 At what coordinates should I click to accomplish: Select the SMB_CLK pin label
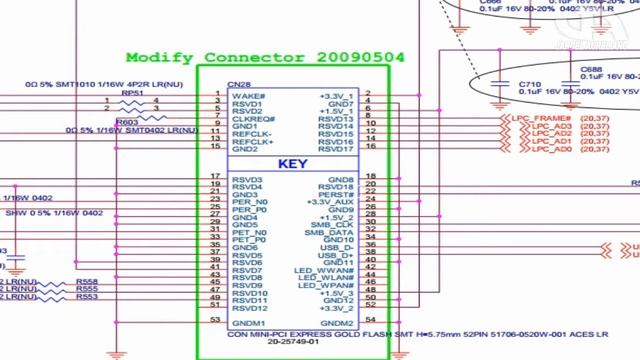coord(332,225)
